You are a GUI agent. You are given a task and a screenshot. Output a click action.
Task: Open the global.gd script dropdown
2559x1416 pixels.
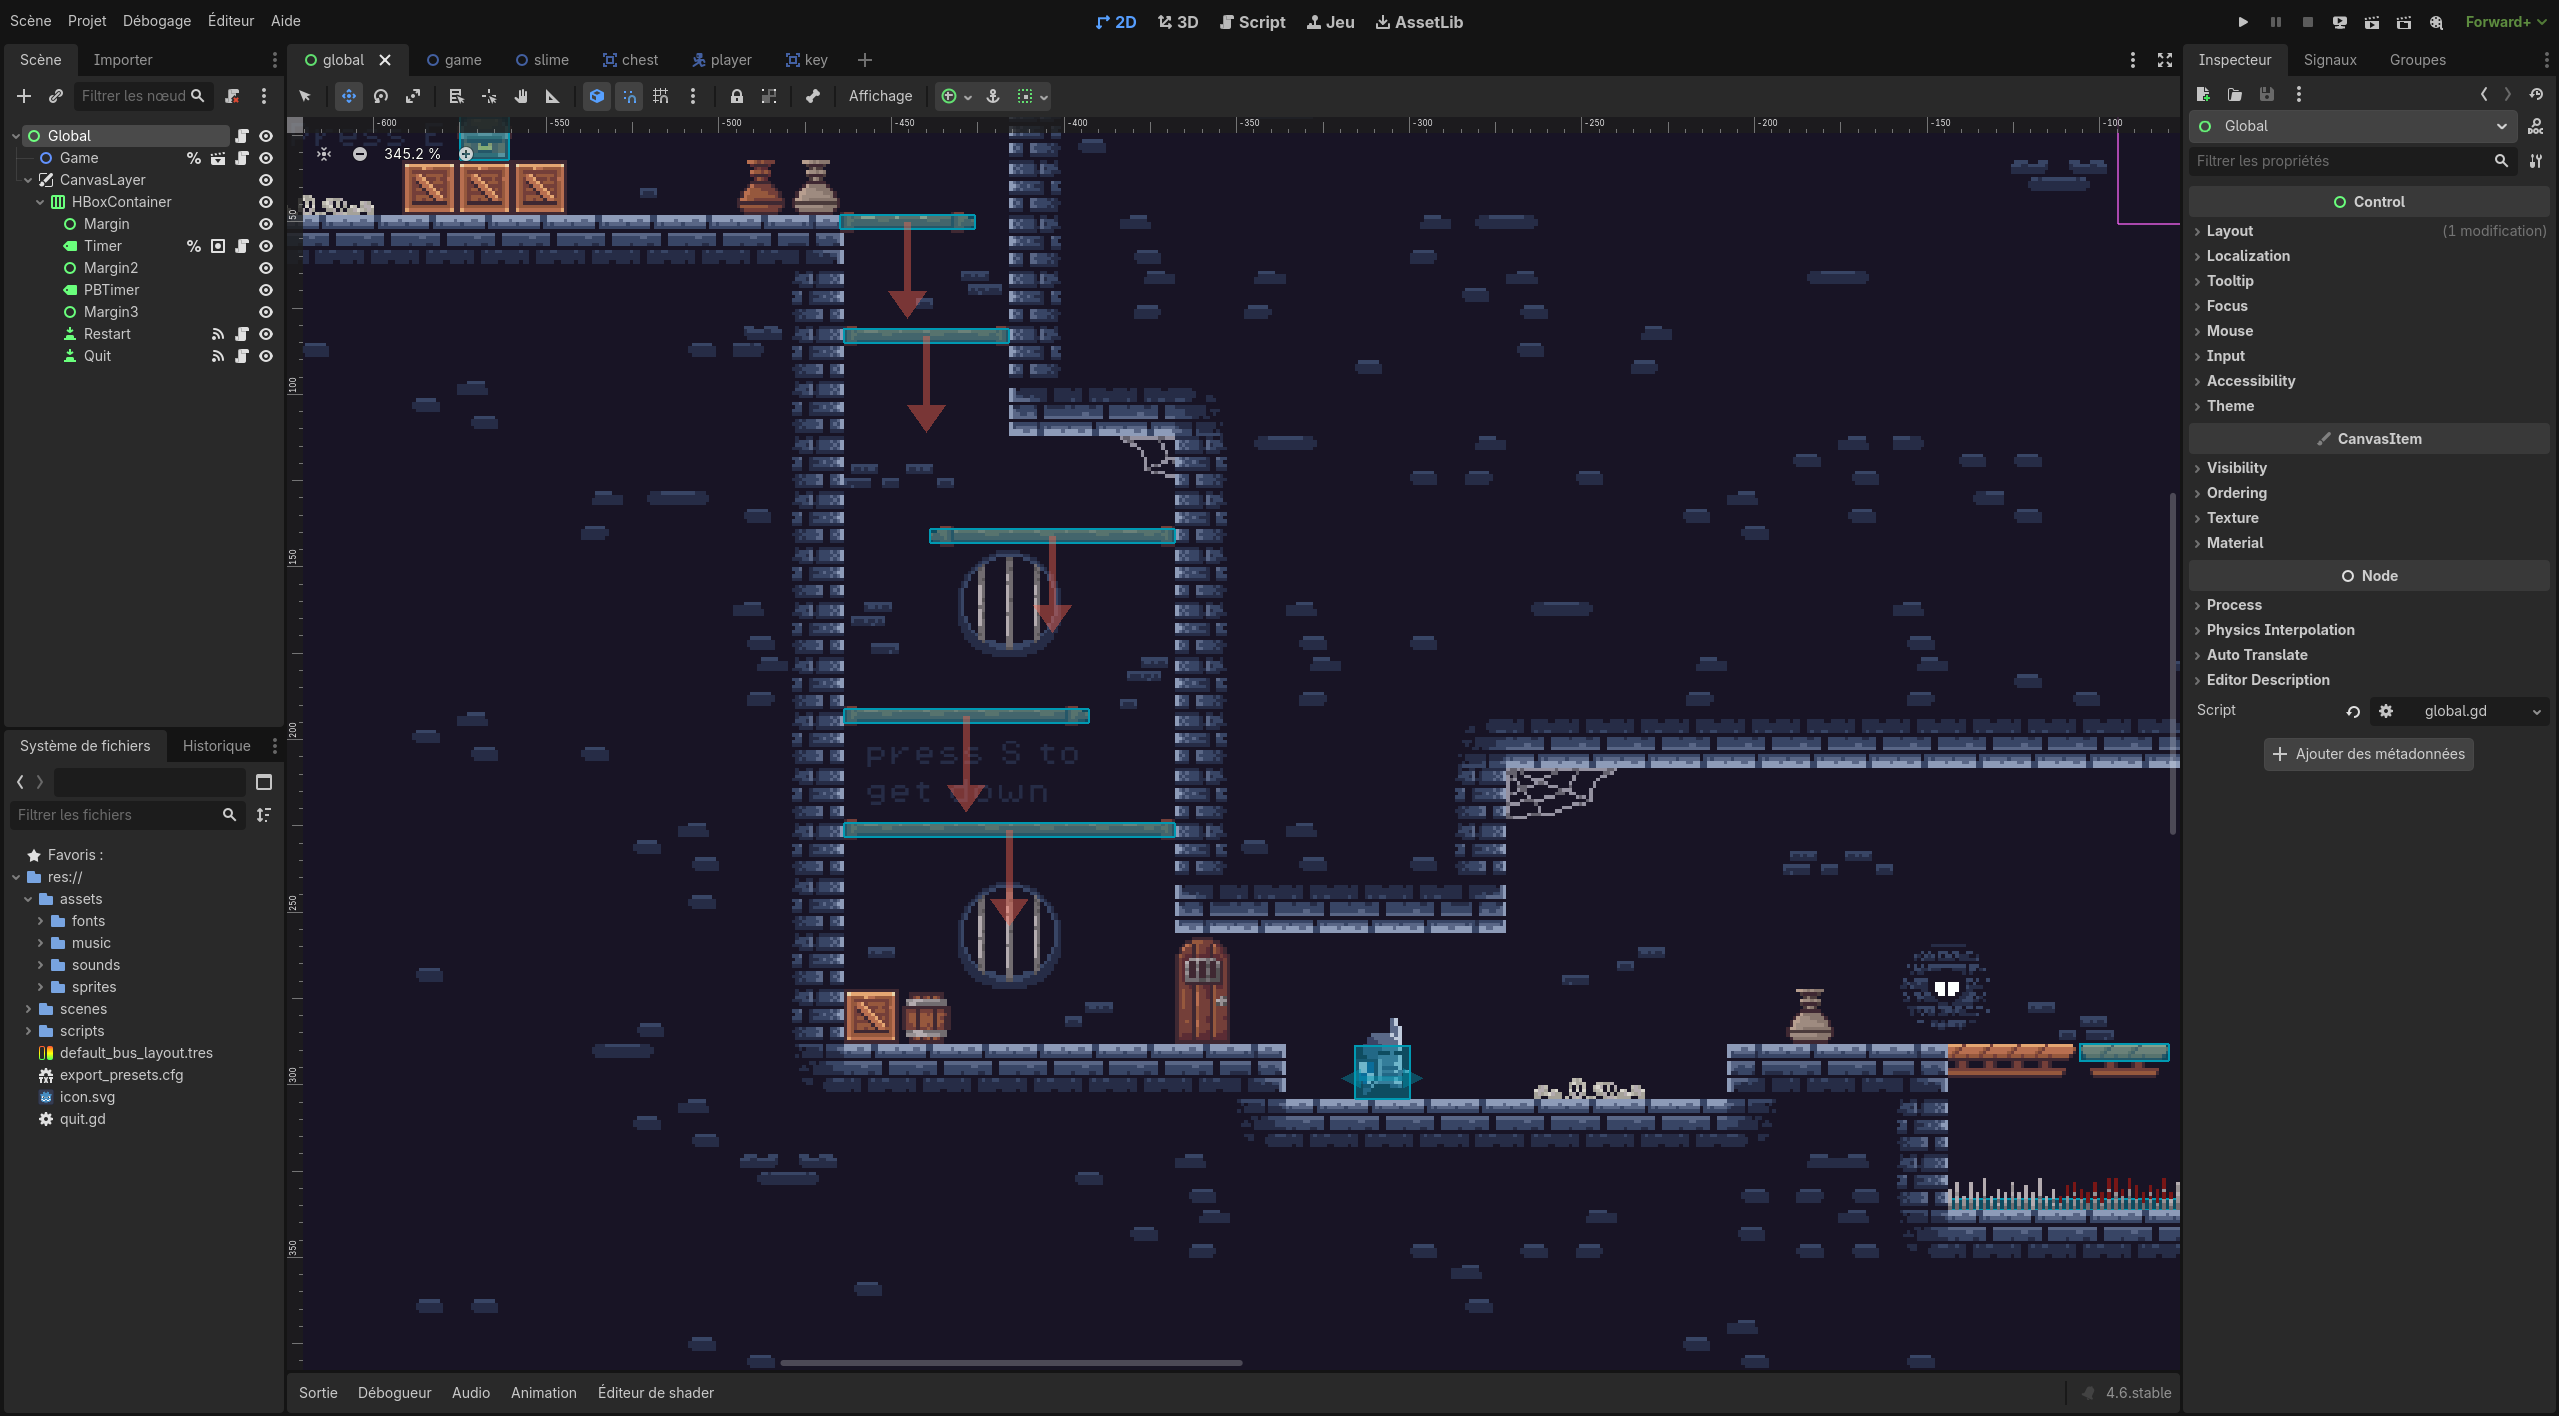coord(2536,711)
